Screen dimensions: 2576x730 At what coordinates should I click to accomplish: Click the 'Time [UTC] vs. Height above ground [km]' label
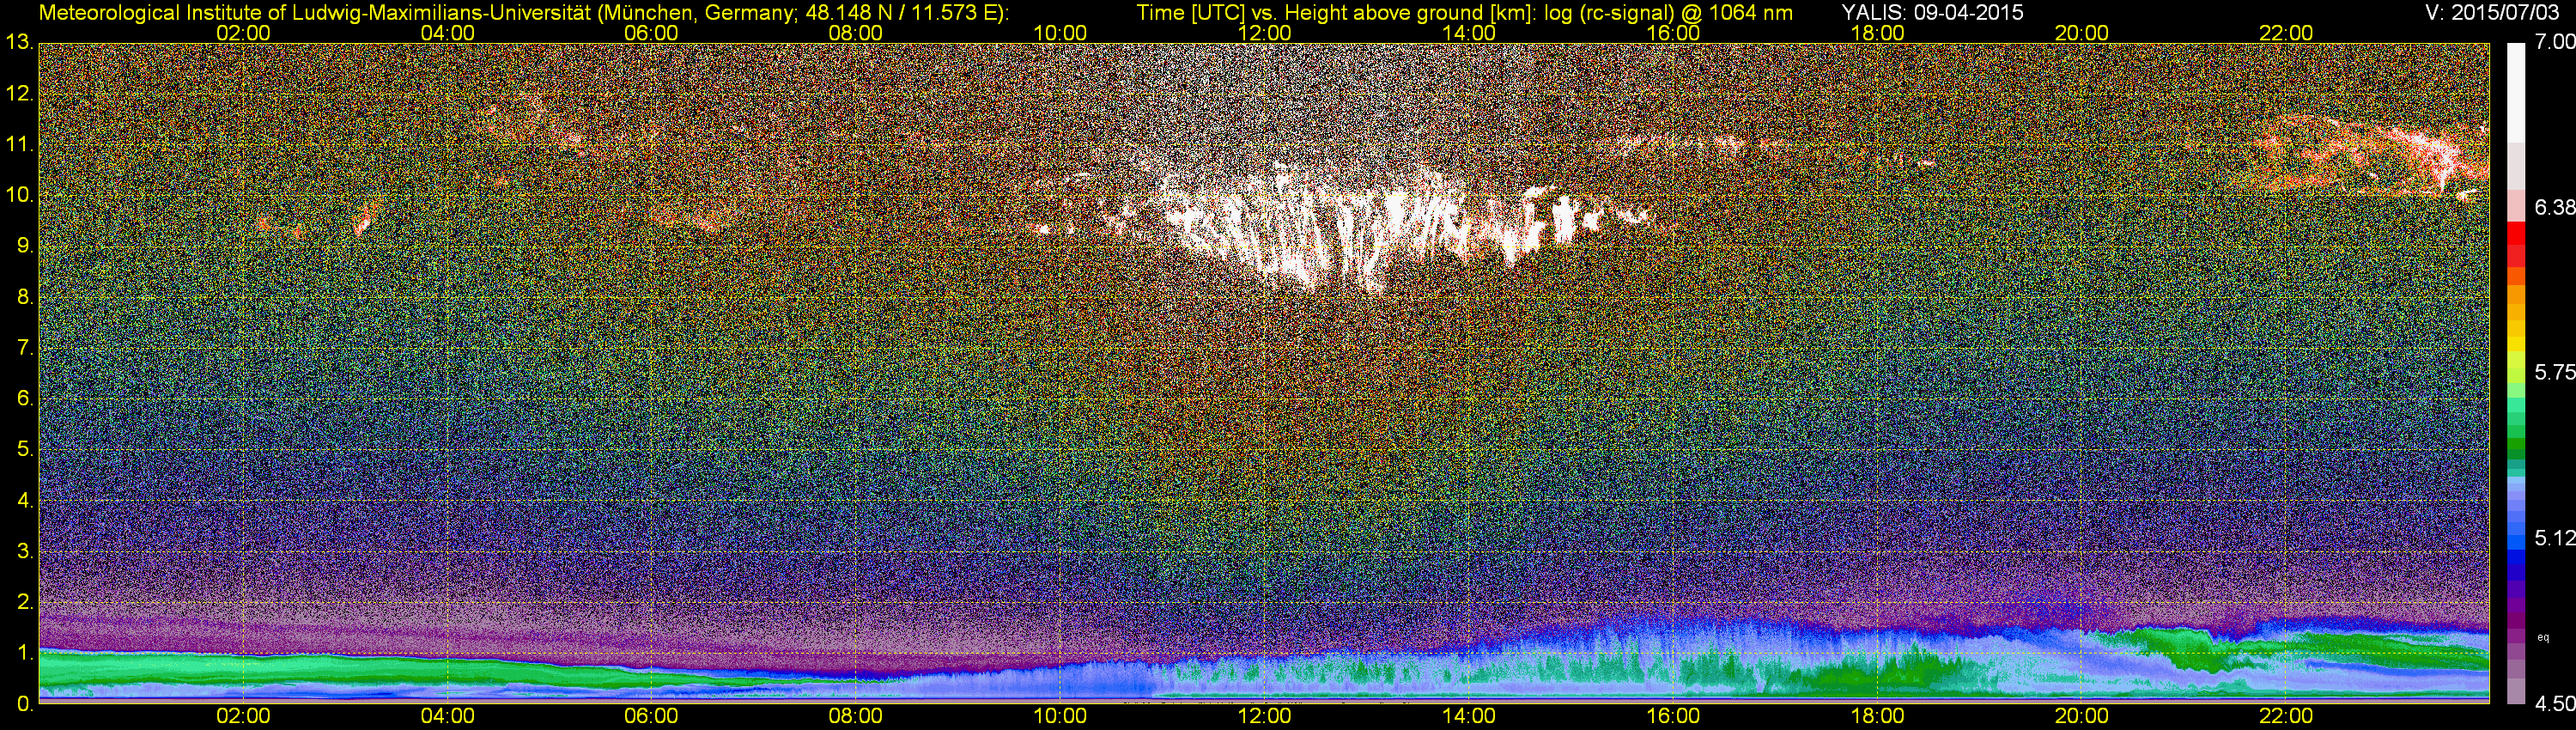[1336, 12]
